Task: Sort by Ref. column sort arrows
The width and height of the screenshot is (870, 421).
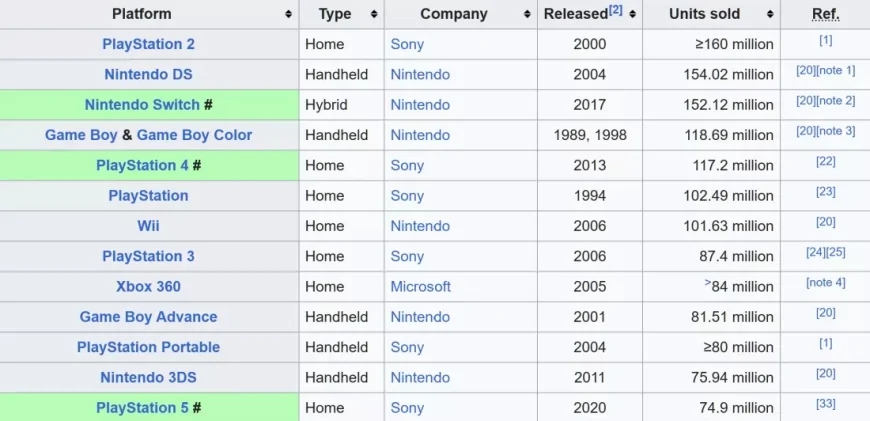Action: click(858, 14)
